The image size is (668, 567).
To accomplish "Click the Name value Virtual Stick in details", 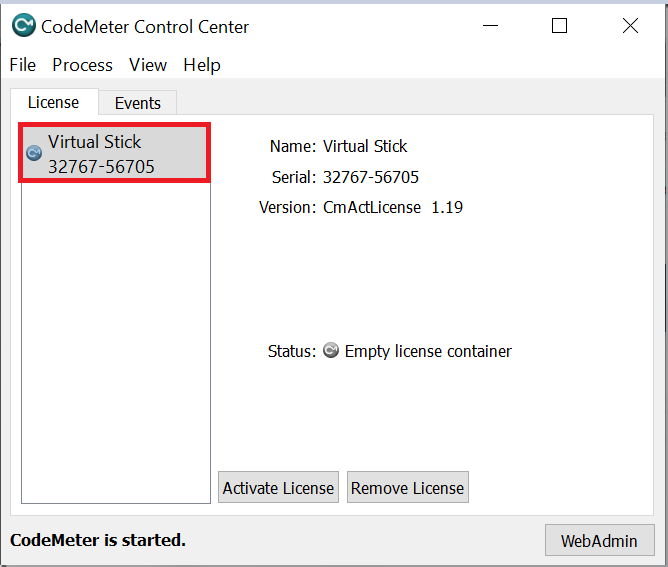I will tap(365, 147).
